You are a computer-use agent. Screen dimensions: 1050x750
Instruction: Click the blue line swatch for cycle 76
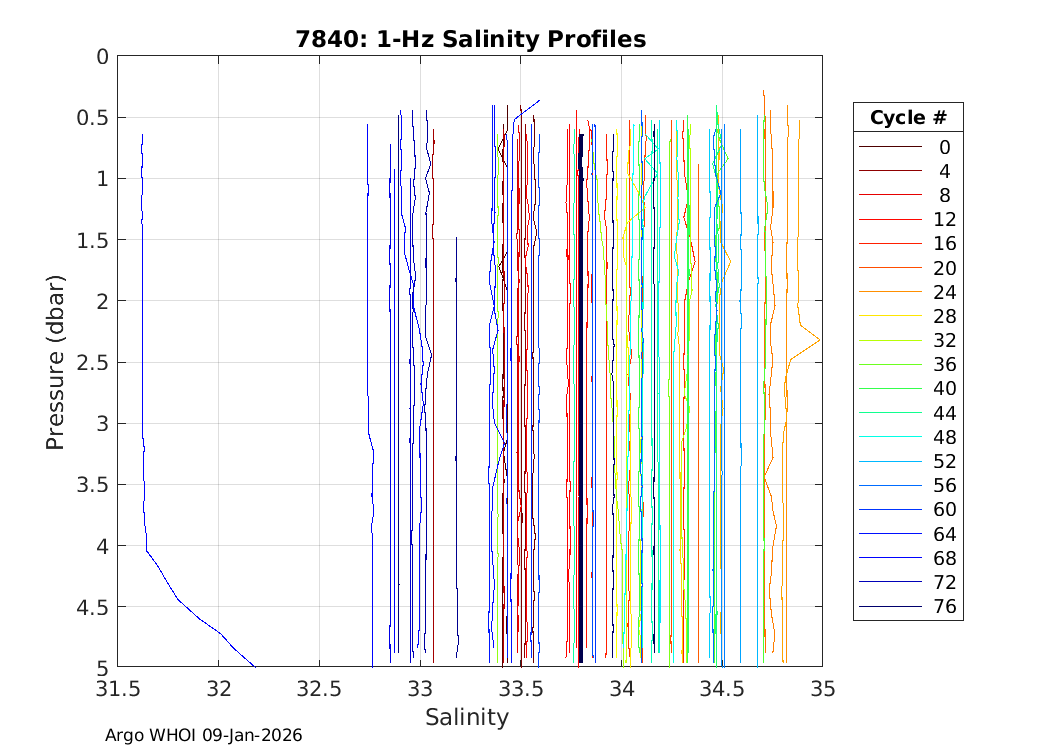coord(889,607)
